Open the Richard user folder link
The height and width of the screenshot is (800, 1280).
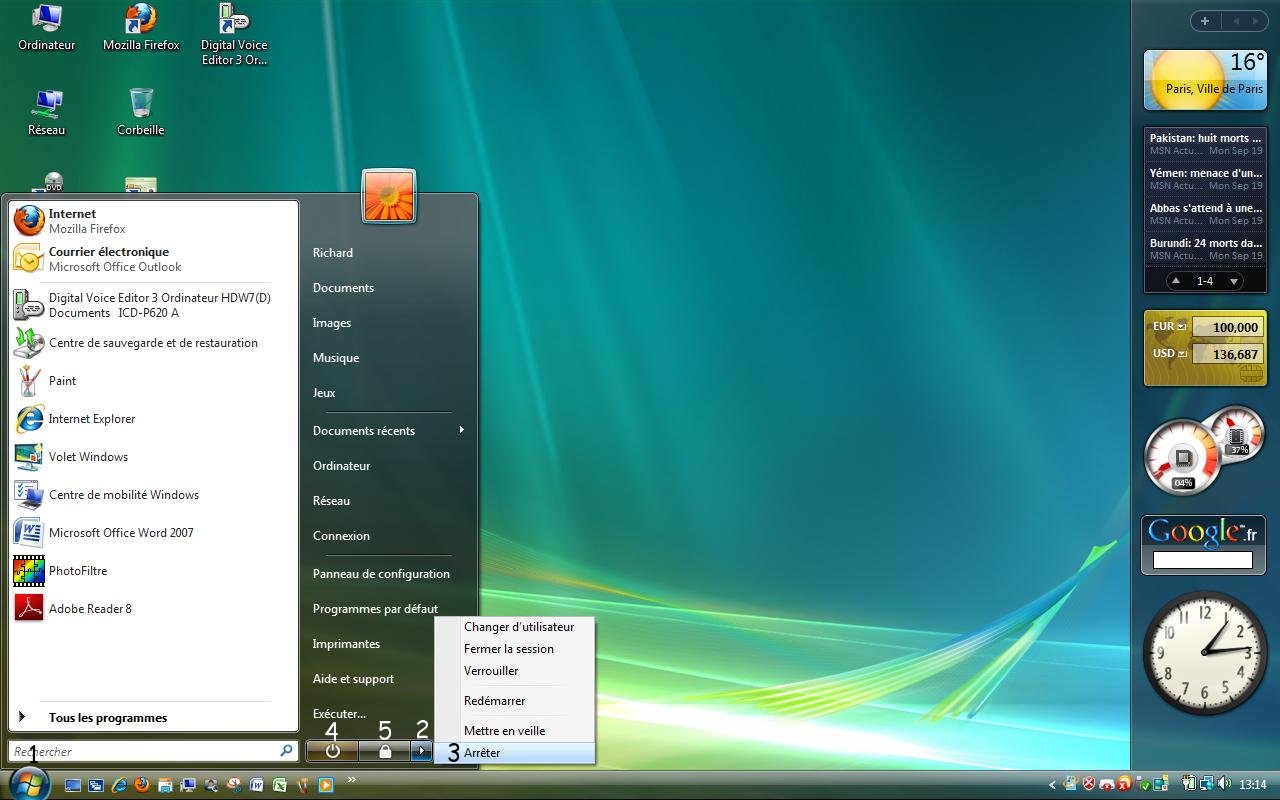point(333,253)
